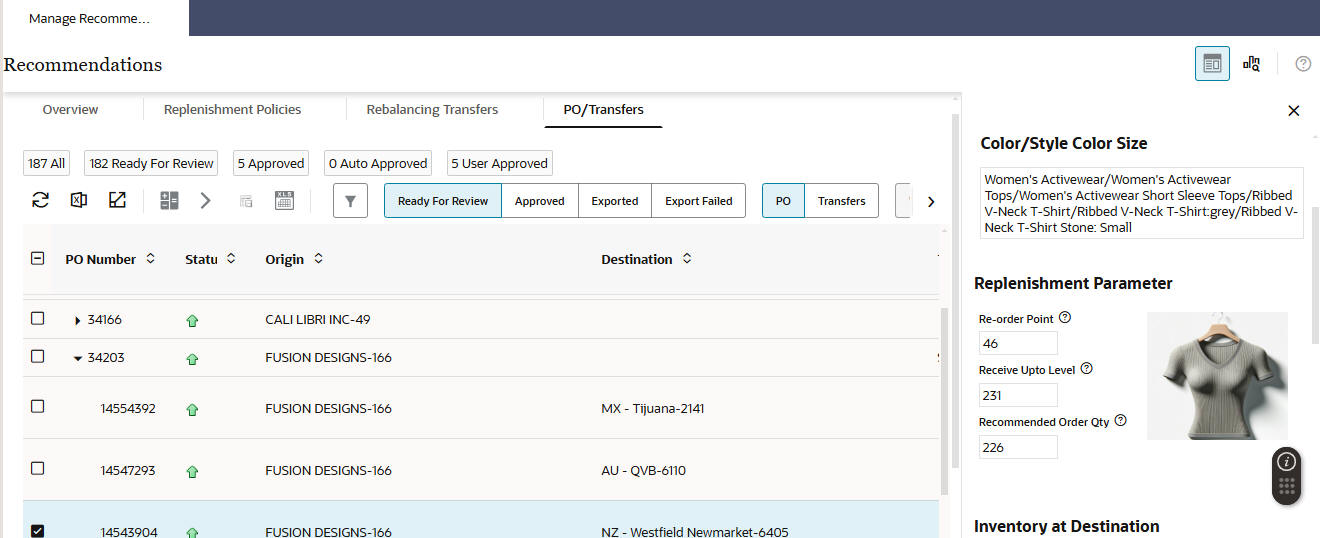Click the XLS calendar grid icon

click(x=284, y=200)
